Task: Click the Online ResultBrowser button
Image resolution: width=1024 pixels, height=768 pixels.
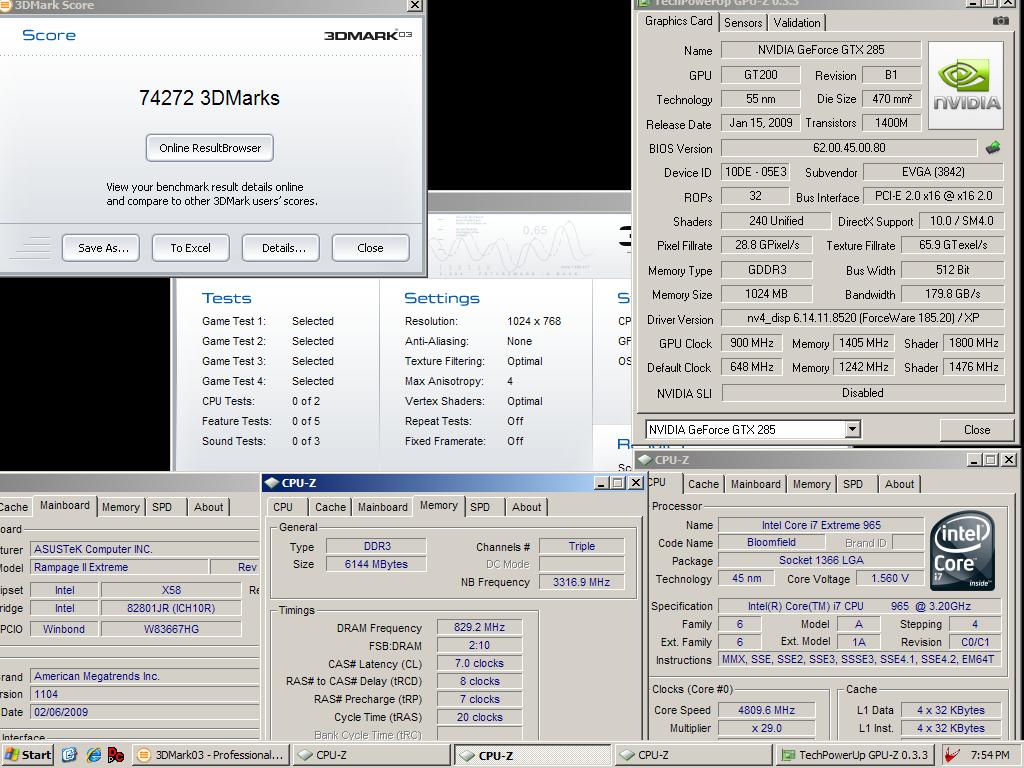Action: pos(210,148)
